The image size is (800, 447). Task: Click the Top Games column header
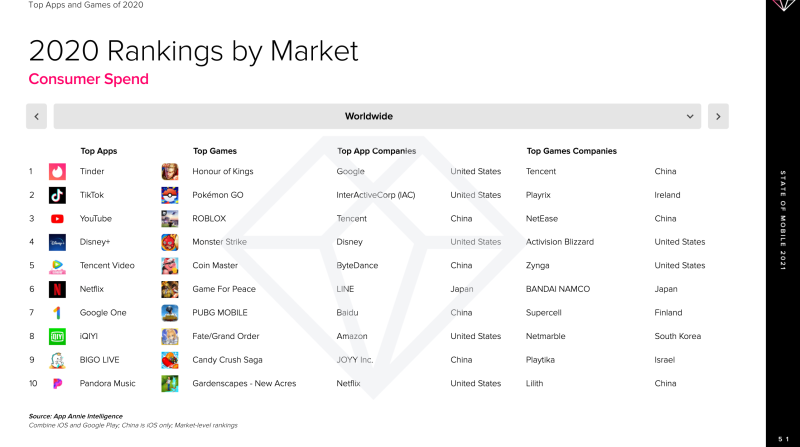pos(215,151)
